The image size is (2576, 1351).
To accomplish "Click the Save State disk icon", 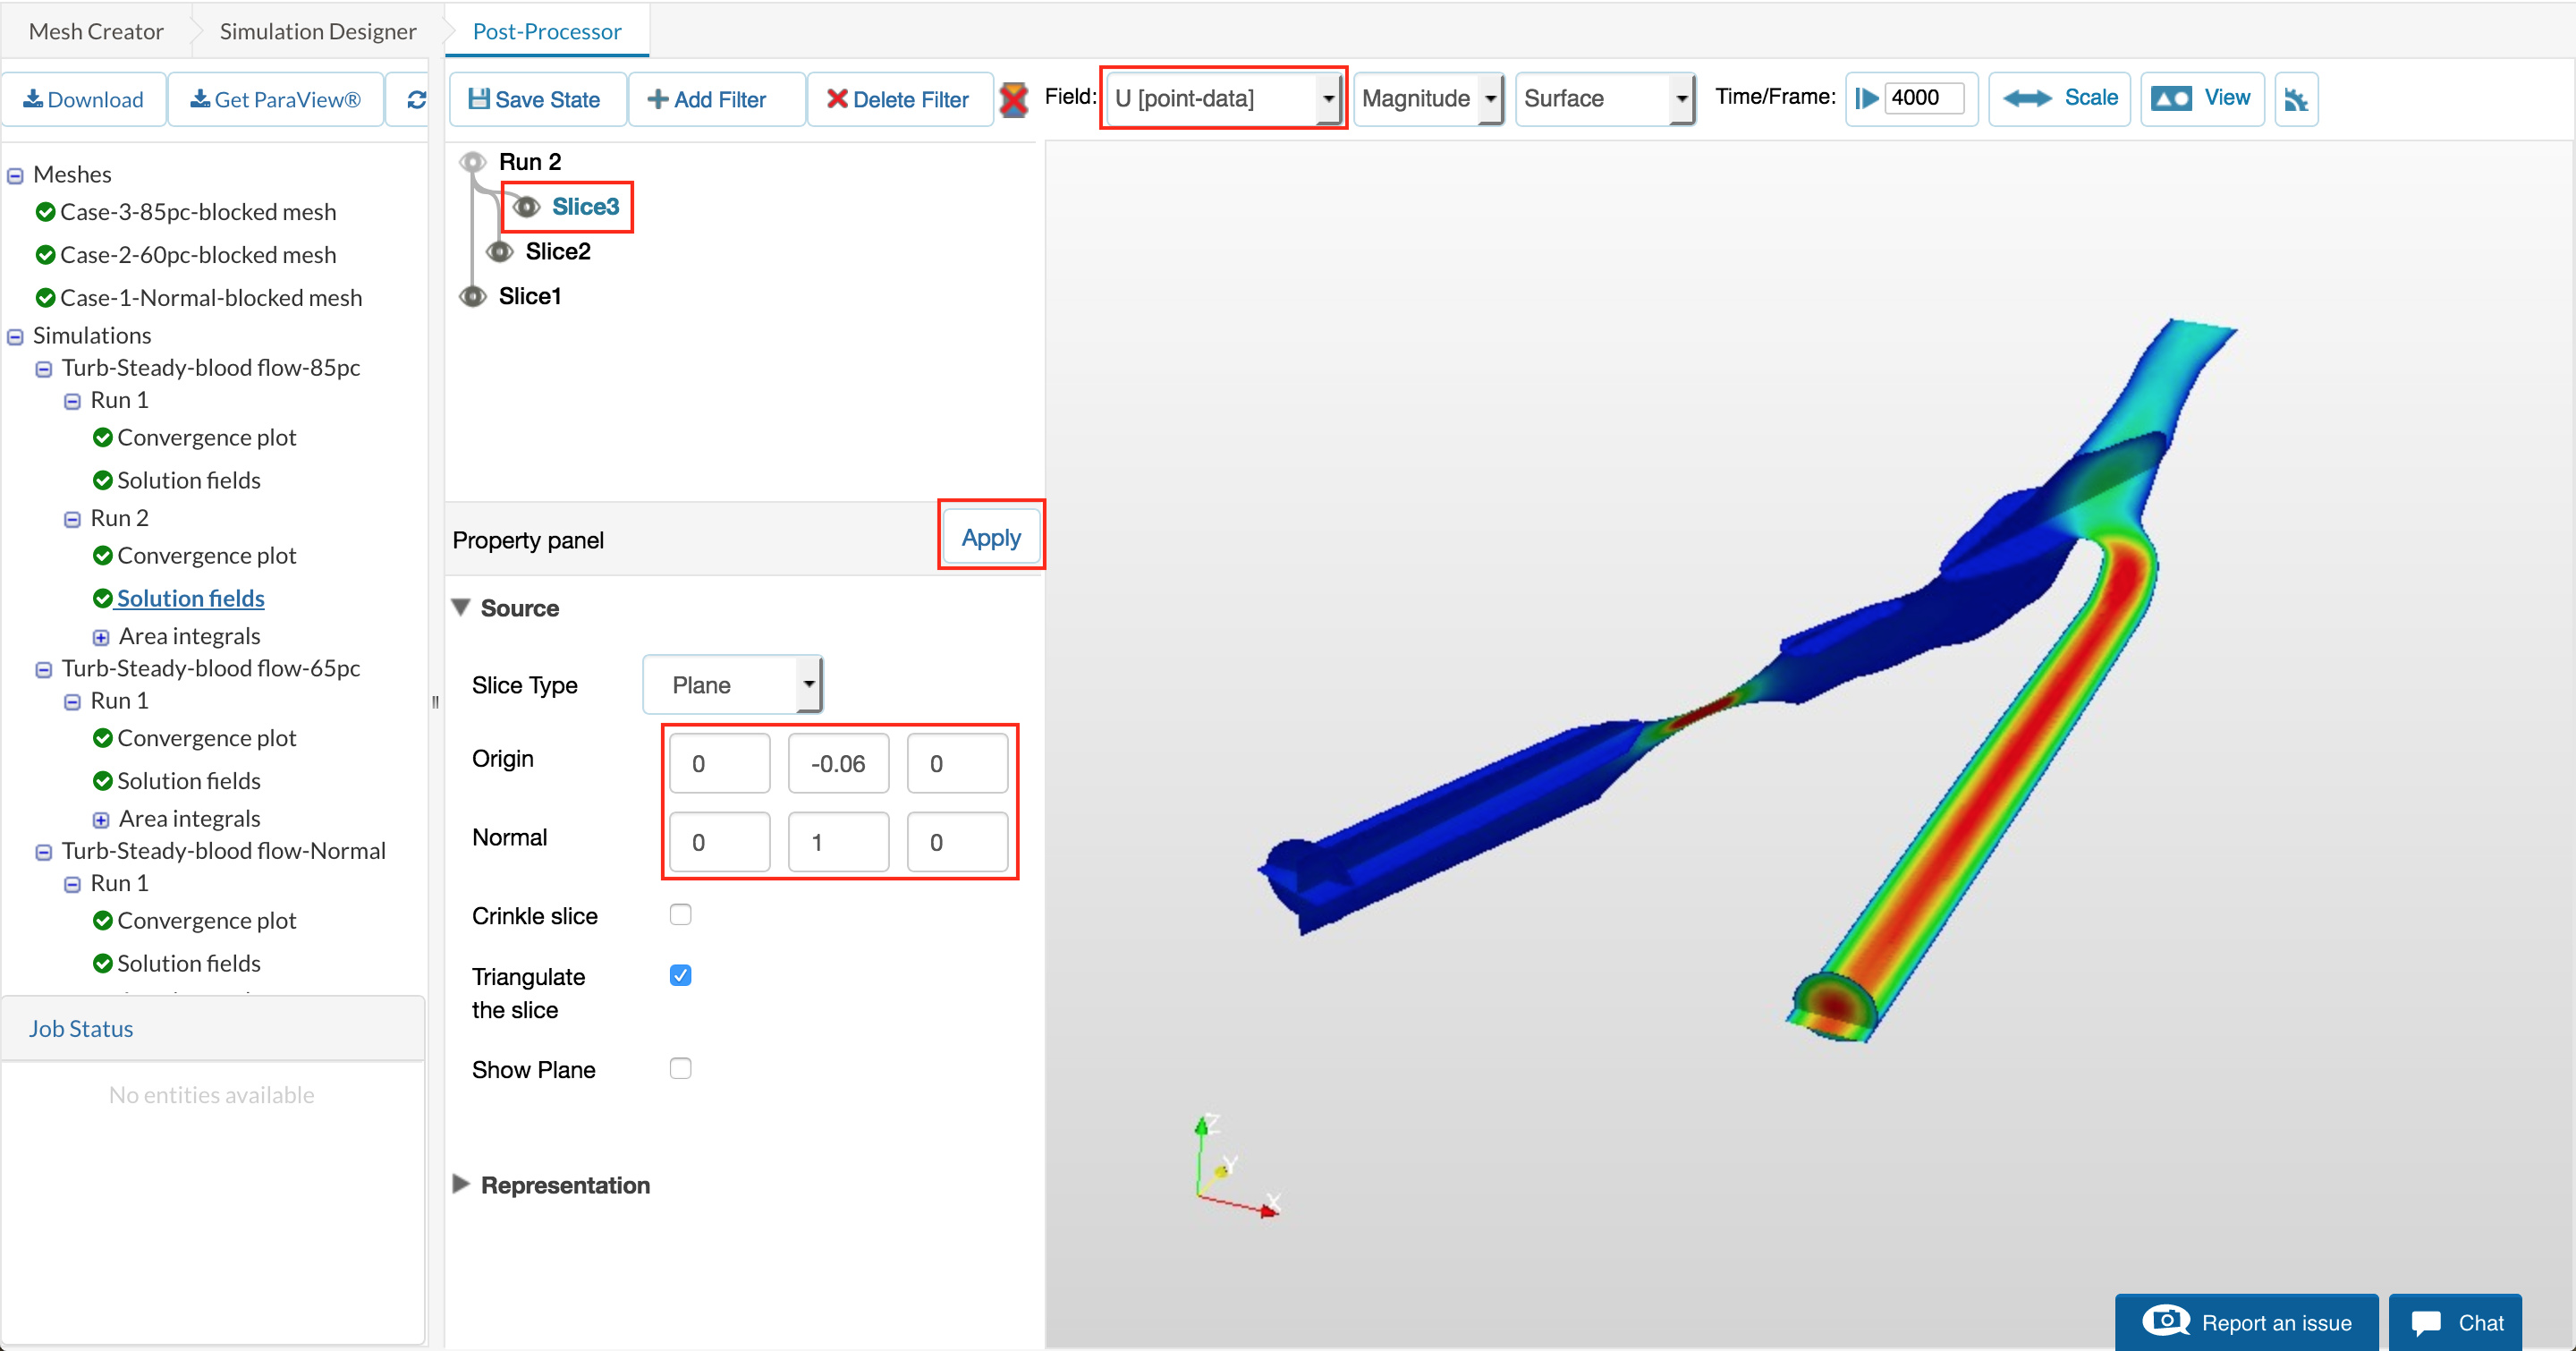I will click(x=479, y=99).
